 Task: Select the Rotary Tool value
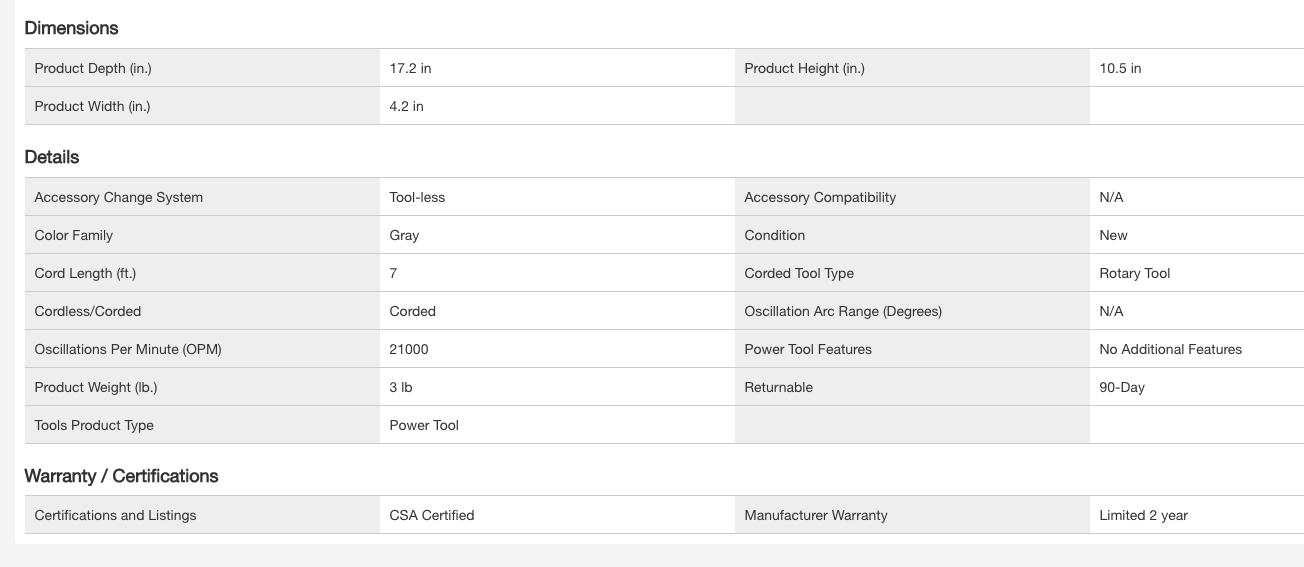(x=1134, y=273)
